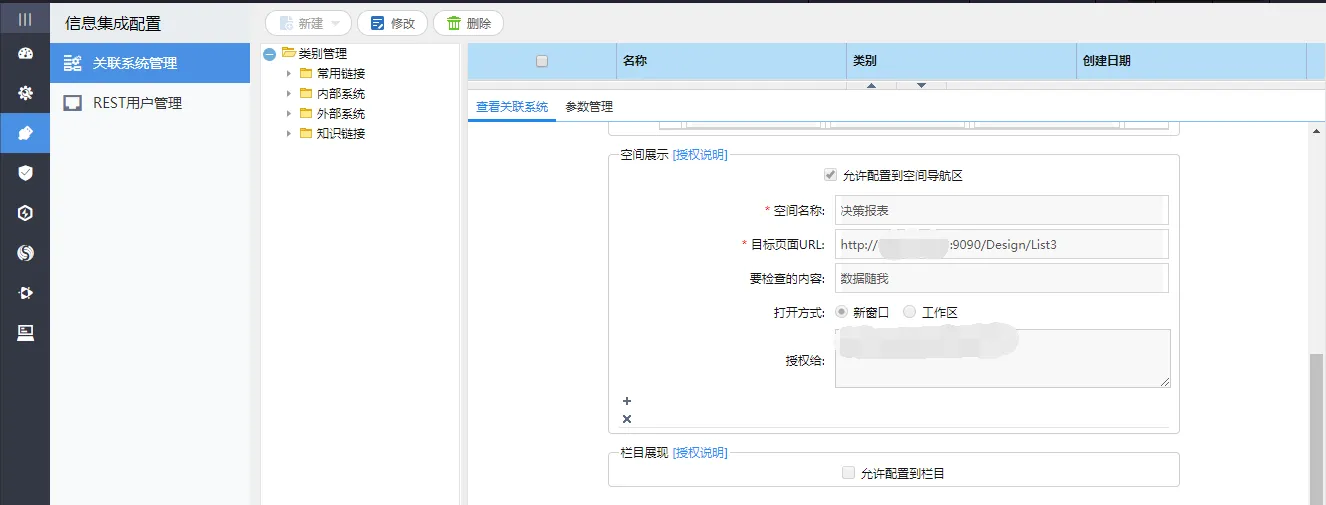The width and height of the screenshot is (1326, 505).
Task: Open the shield checkmark security icon
Action: [x=25, y=173]
